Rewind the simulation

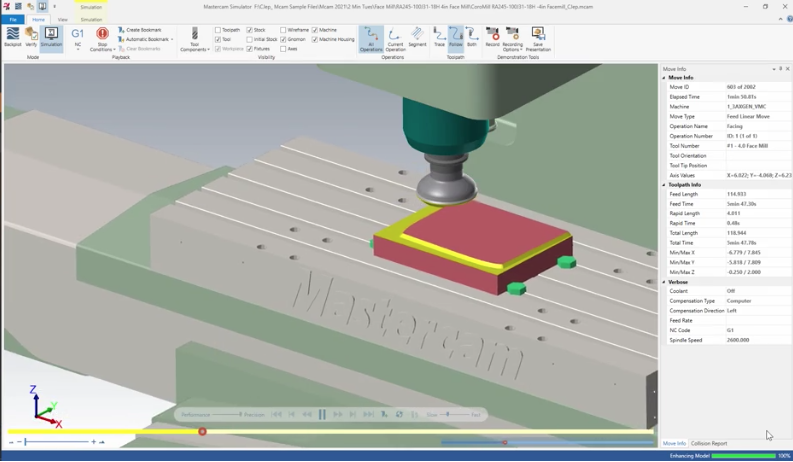pos(307,414)
